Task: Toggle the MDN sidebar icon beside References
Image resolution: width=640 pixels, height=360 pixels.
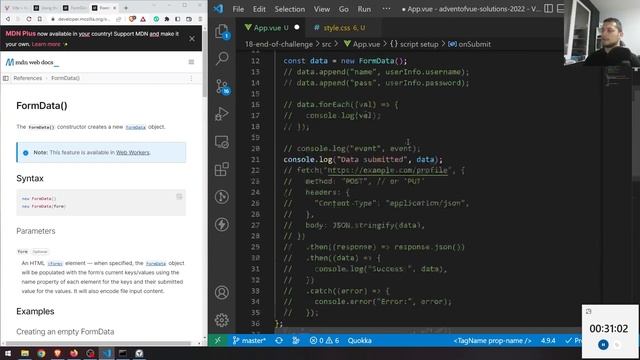Action: pos(6,78)
